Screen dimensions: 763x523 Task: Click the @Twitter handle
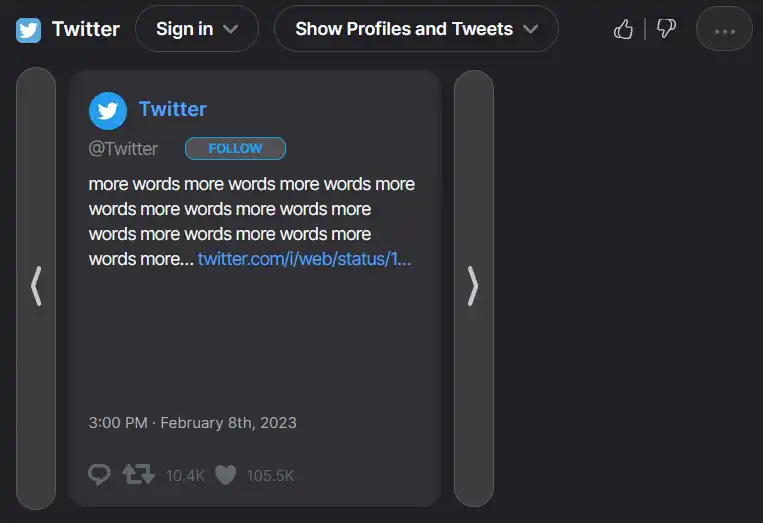click(123, 149)
